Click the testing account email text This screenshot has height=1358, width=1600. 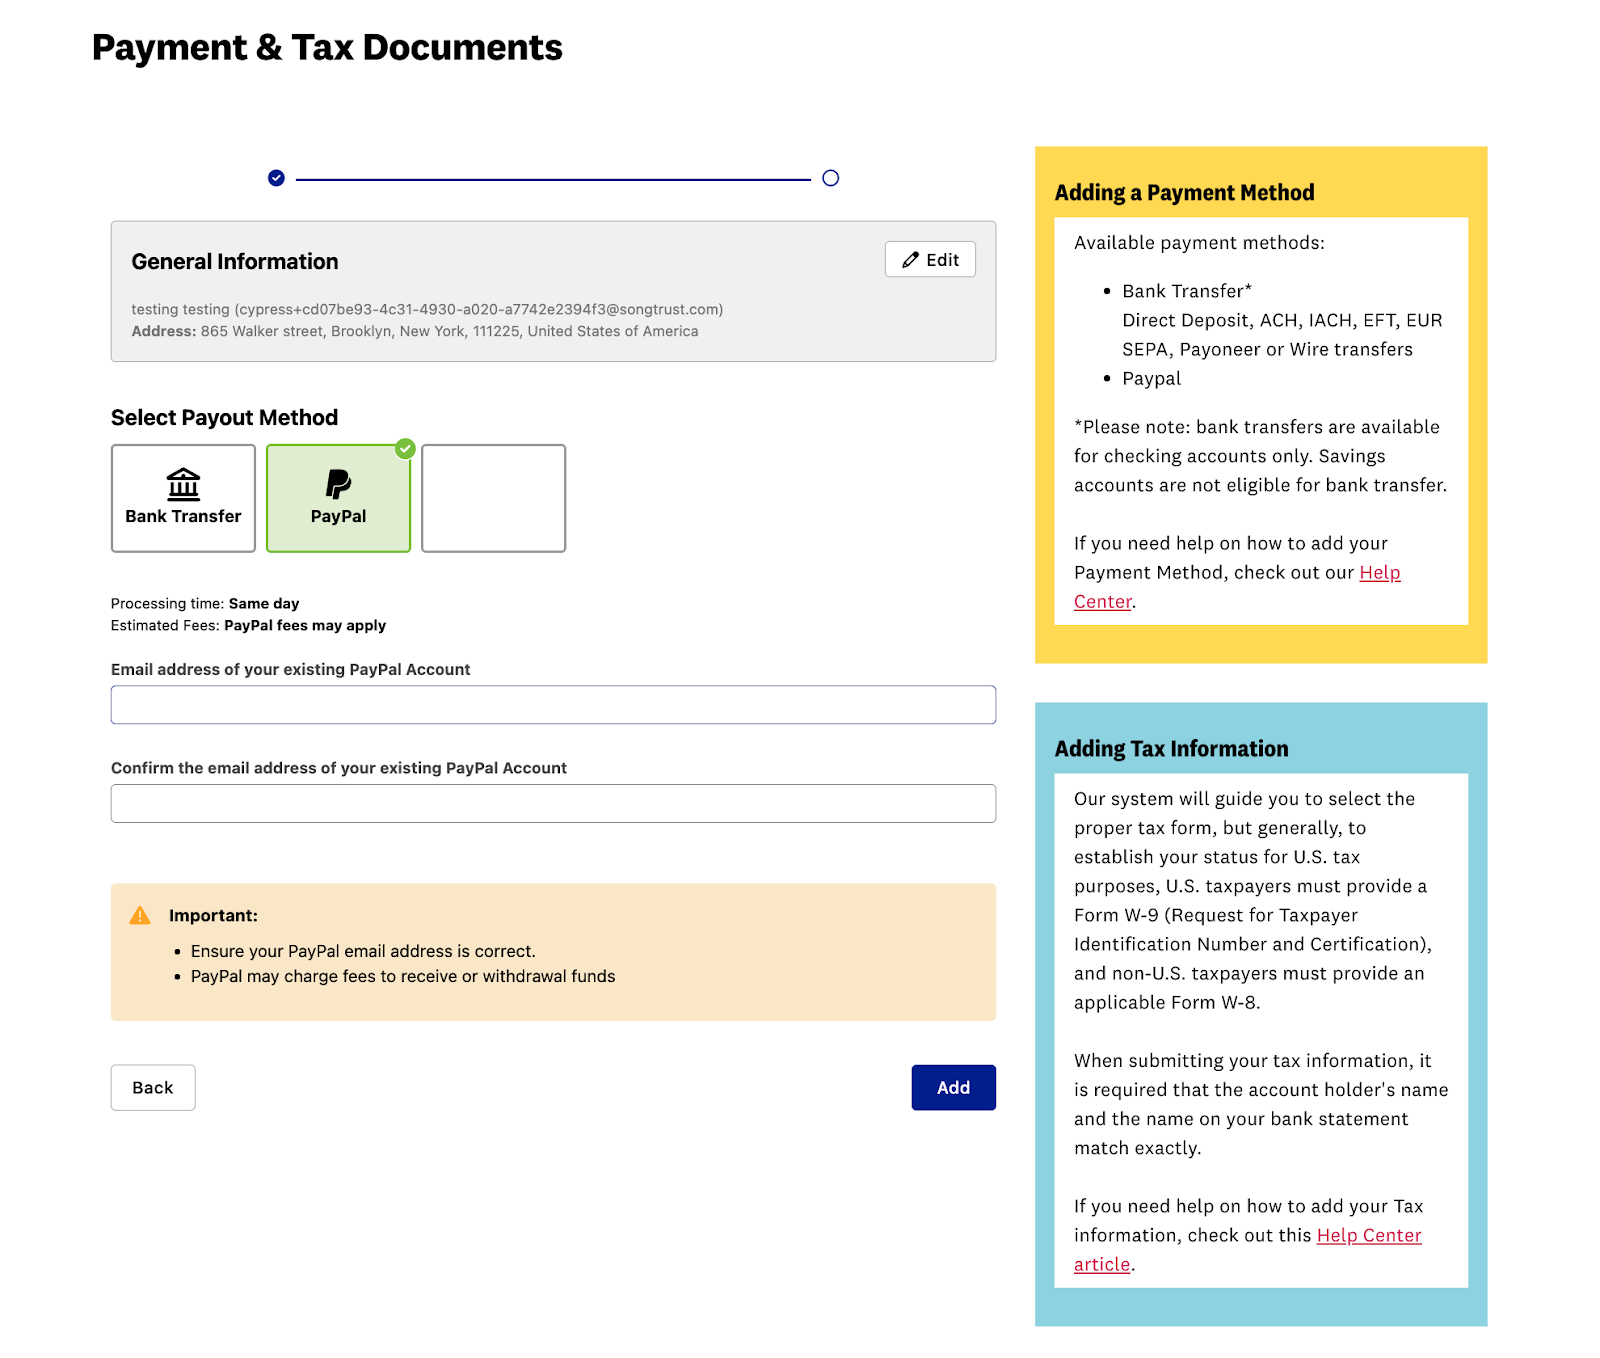[427, 309]
